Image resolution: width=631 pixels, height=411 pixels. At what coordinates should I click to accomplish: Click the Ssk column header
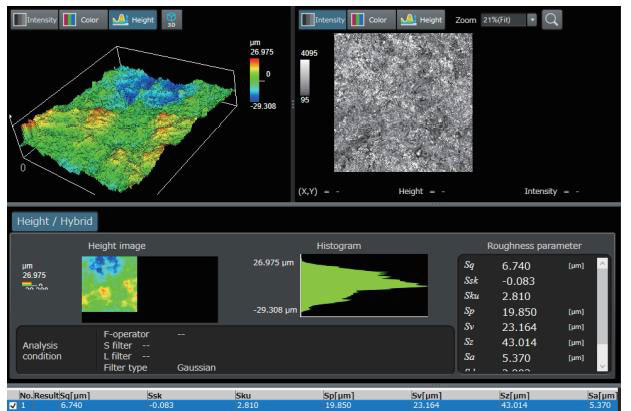coord(155,395)
